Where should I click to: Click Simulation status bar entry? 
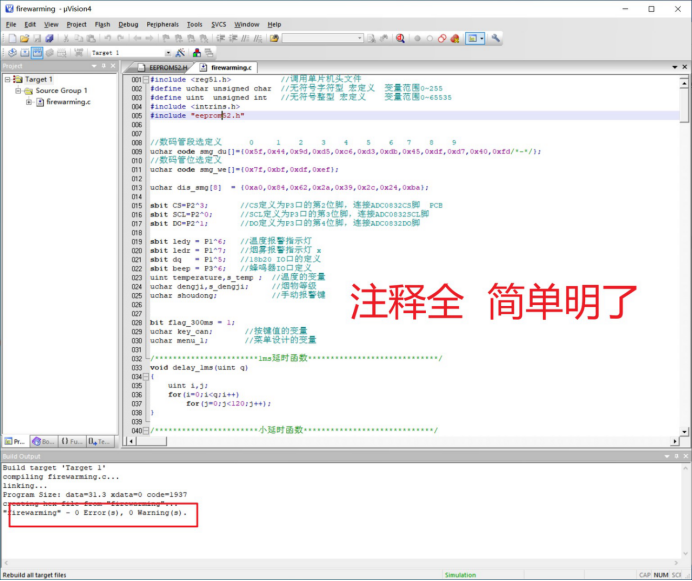460,575
